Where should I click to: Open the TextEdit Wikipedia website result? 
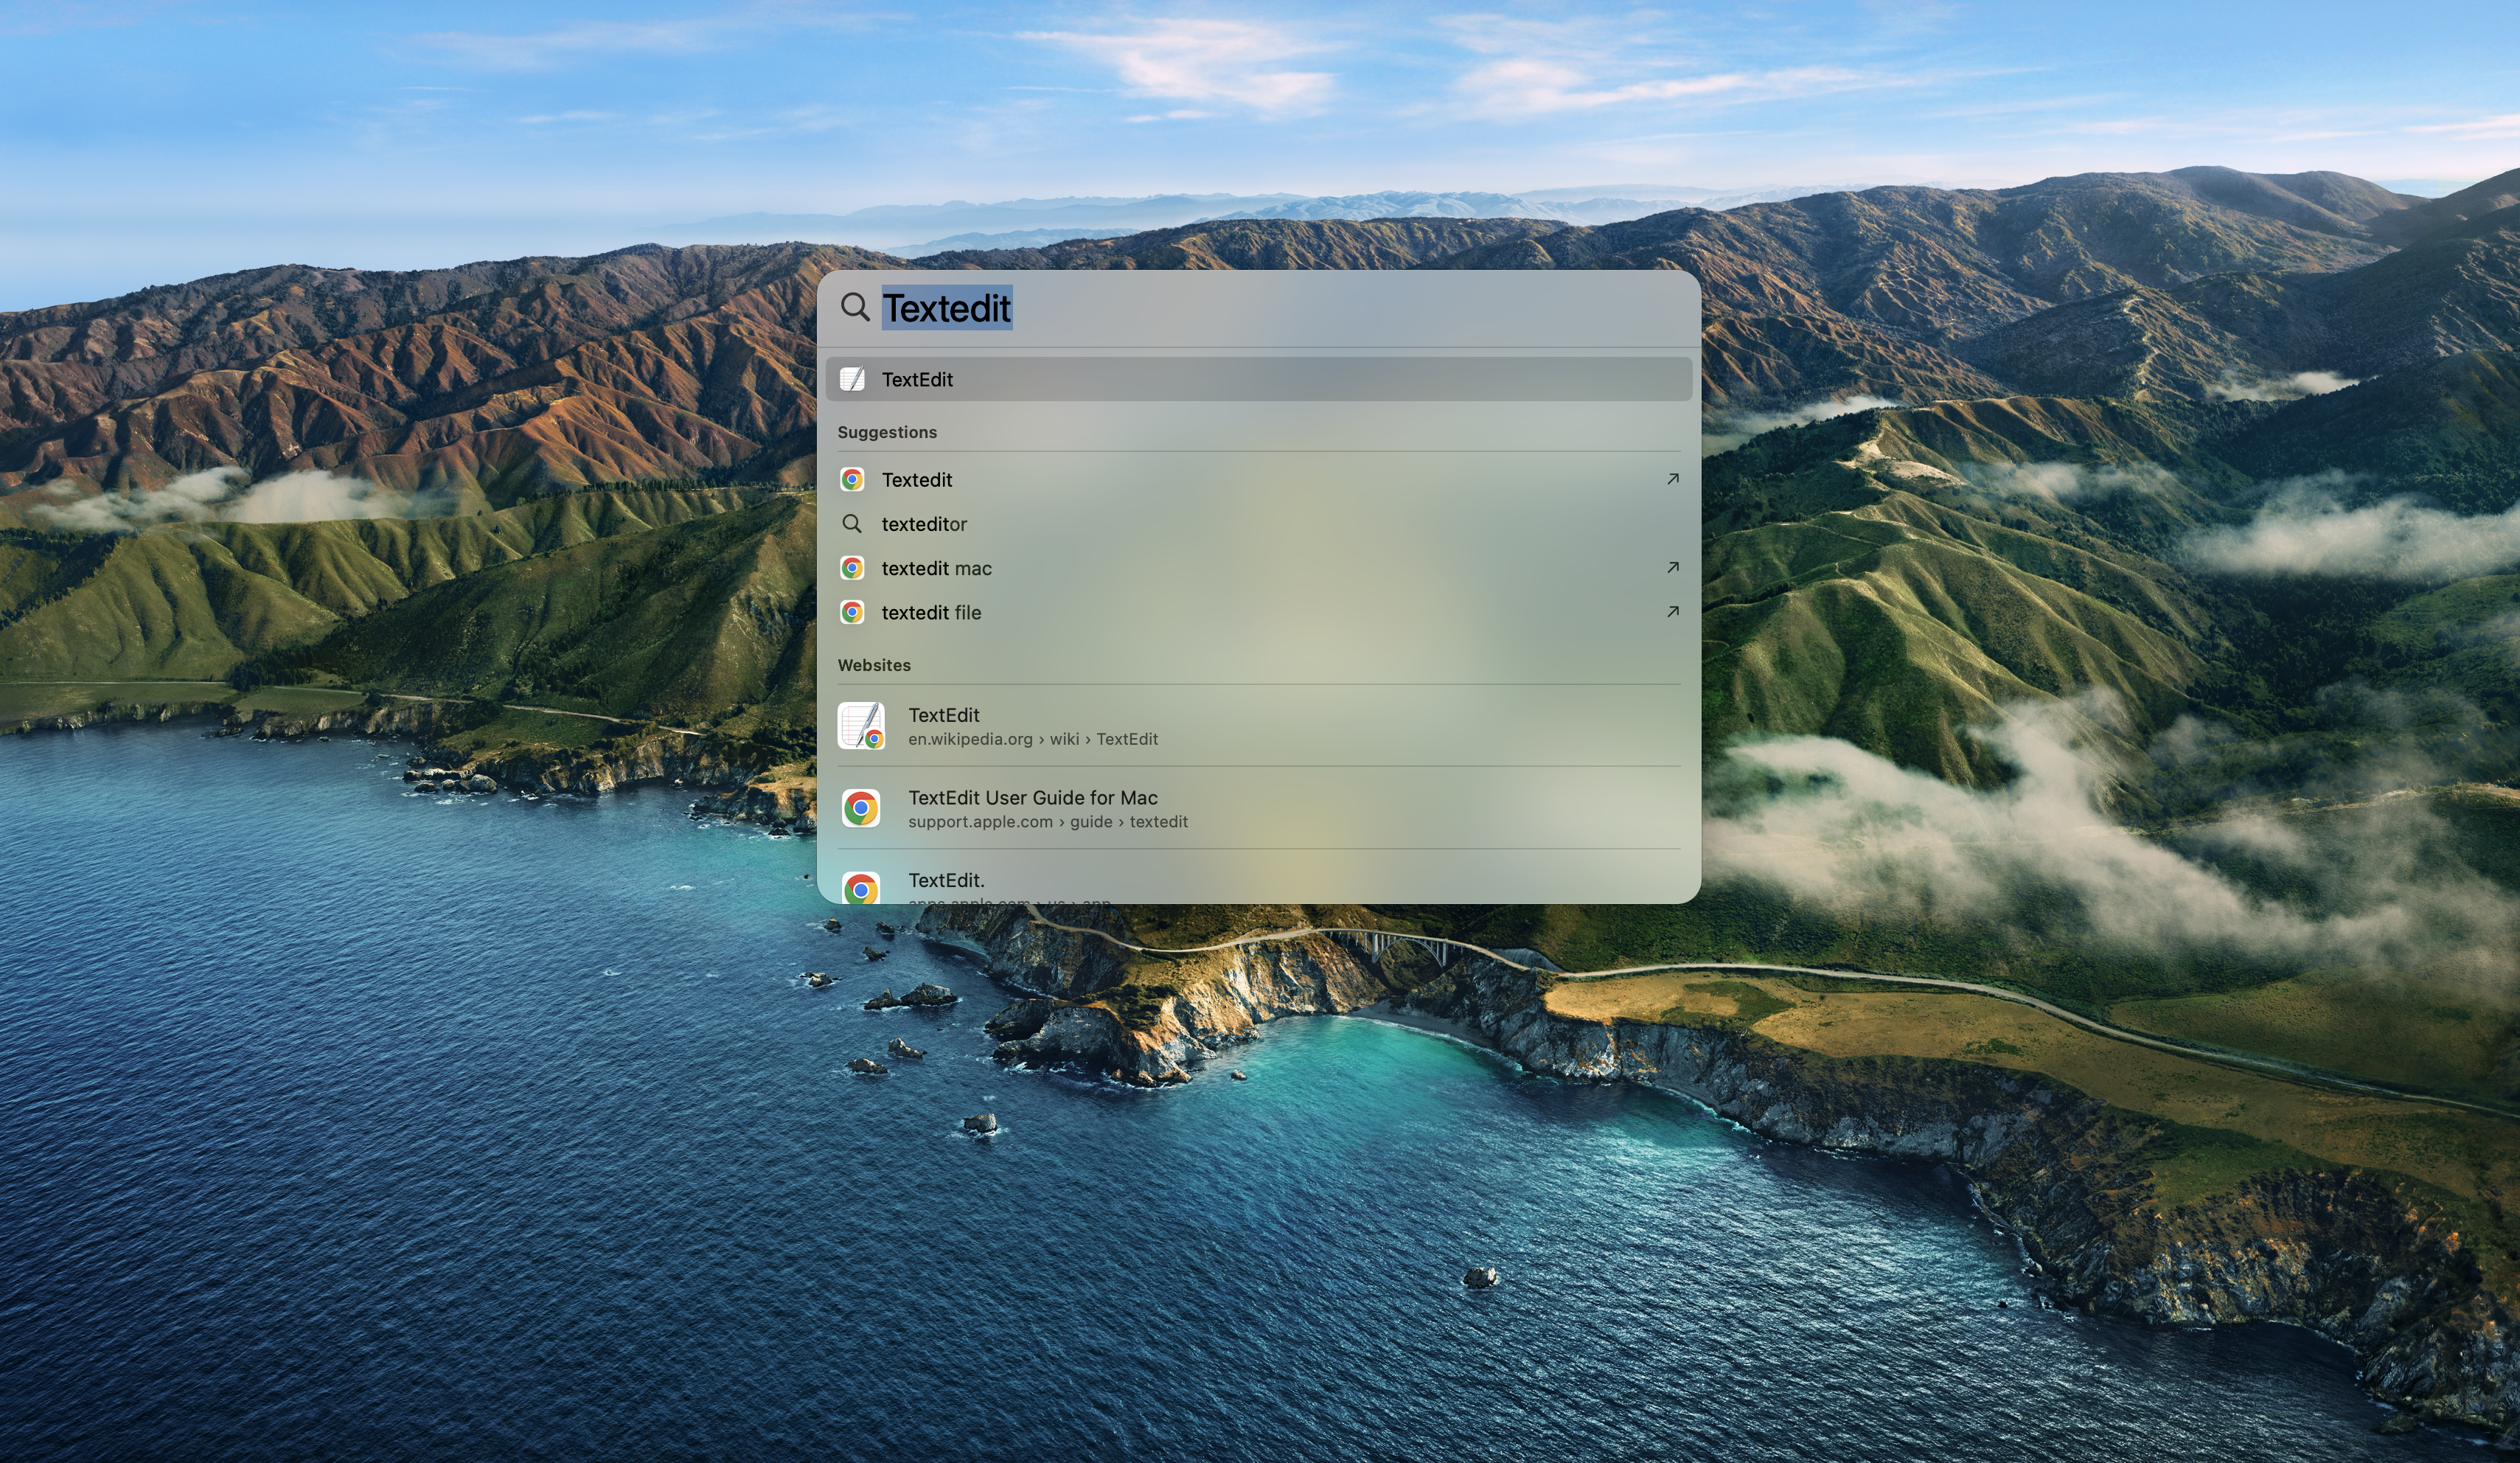[x=1259, y=726]
